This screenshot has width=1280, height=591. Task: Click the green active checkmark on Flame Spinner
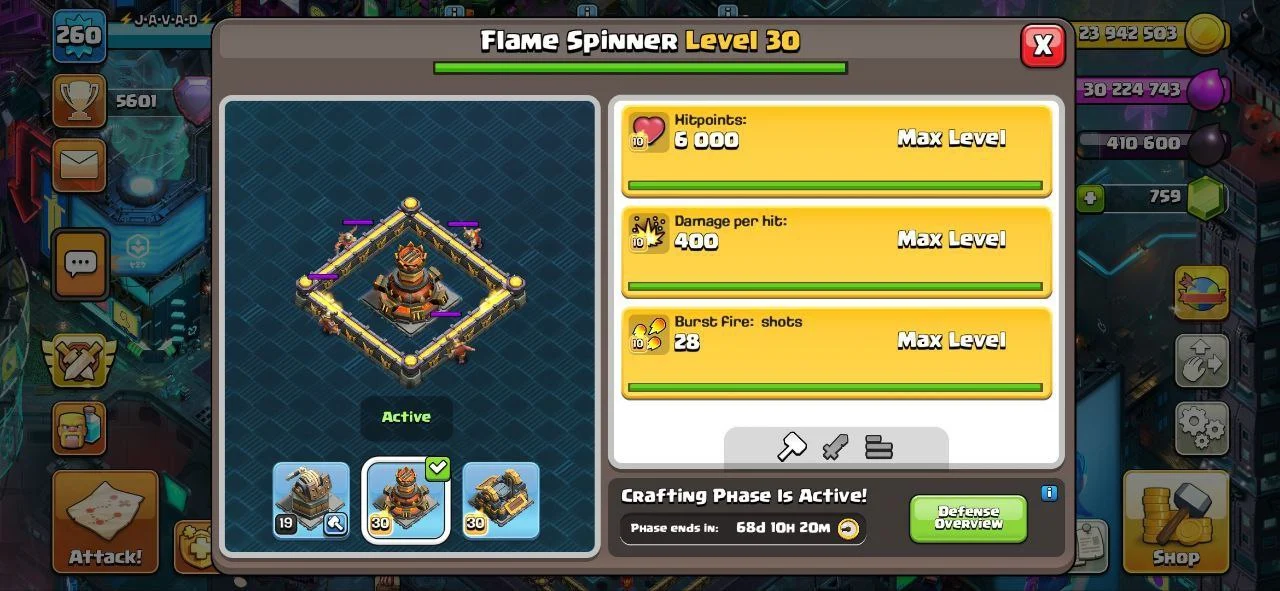(x=438, y=468)
